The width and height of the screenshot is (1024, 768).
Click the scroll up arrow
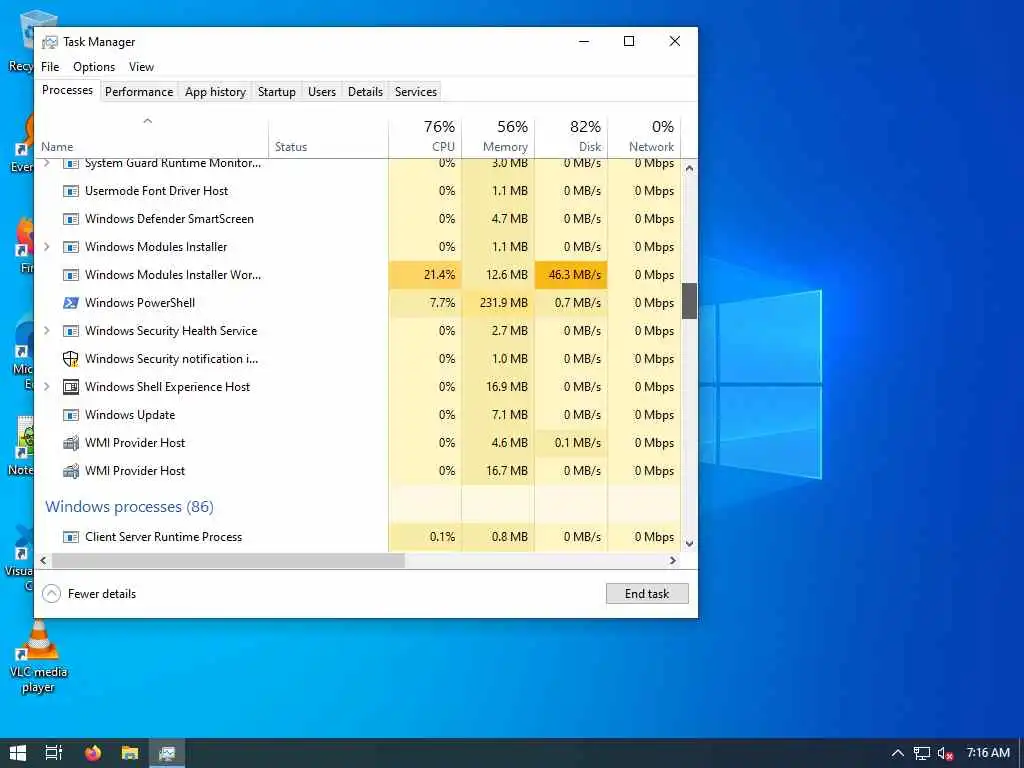[x=689, y=168]
